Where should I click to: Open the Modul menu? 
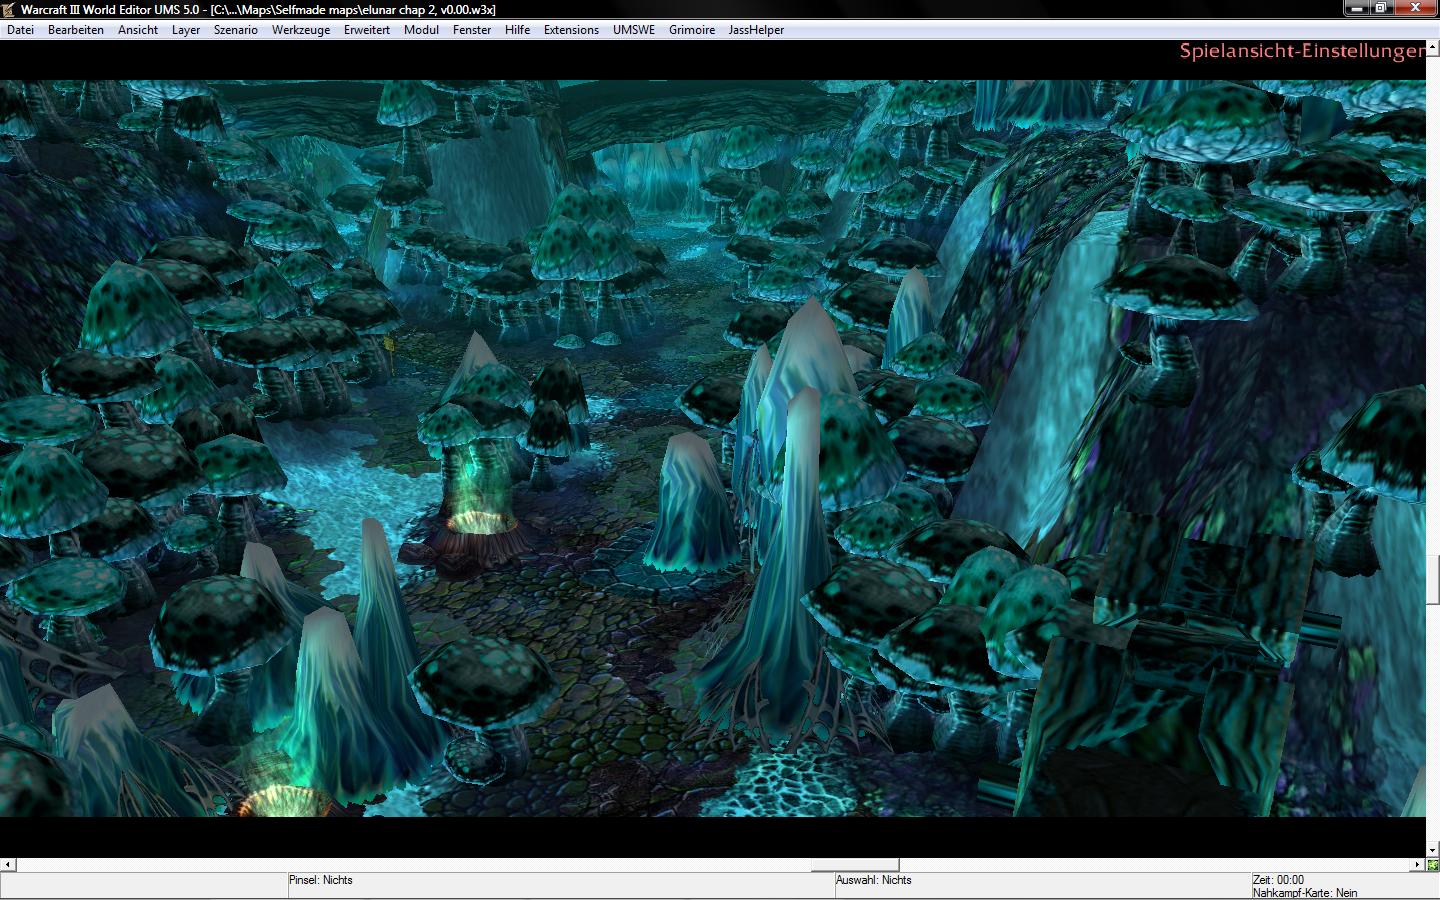tap(422, 30)
